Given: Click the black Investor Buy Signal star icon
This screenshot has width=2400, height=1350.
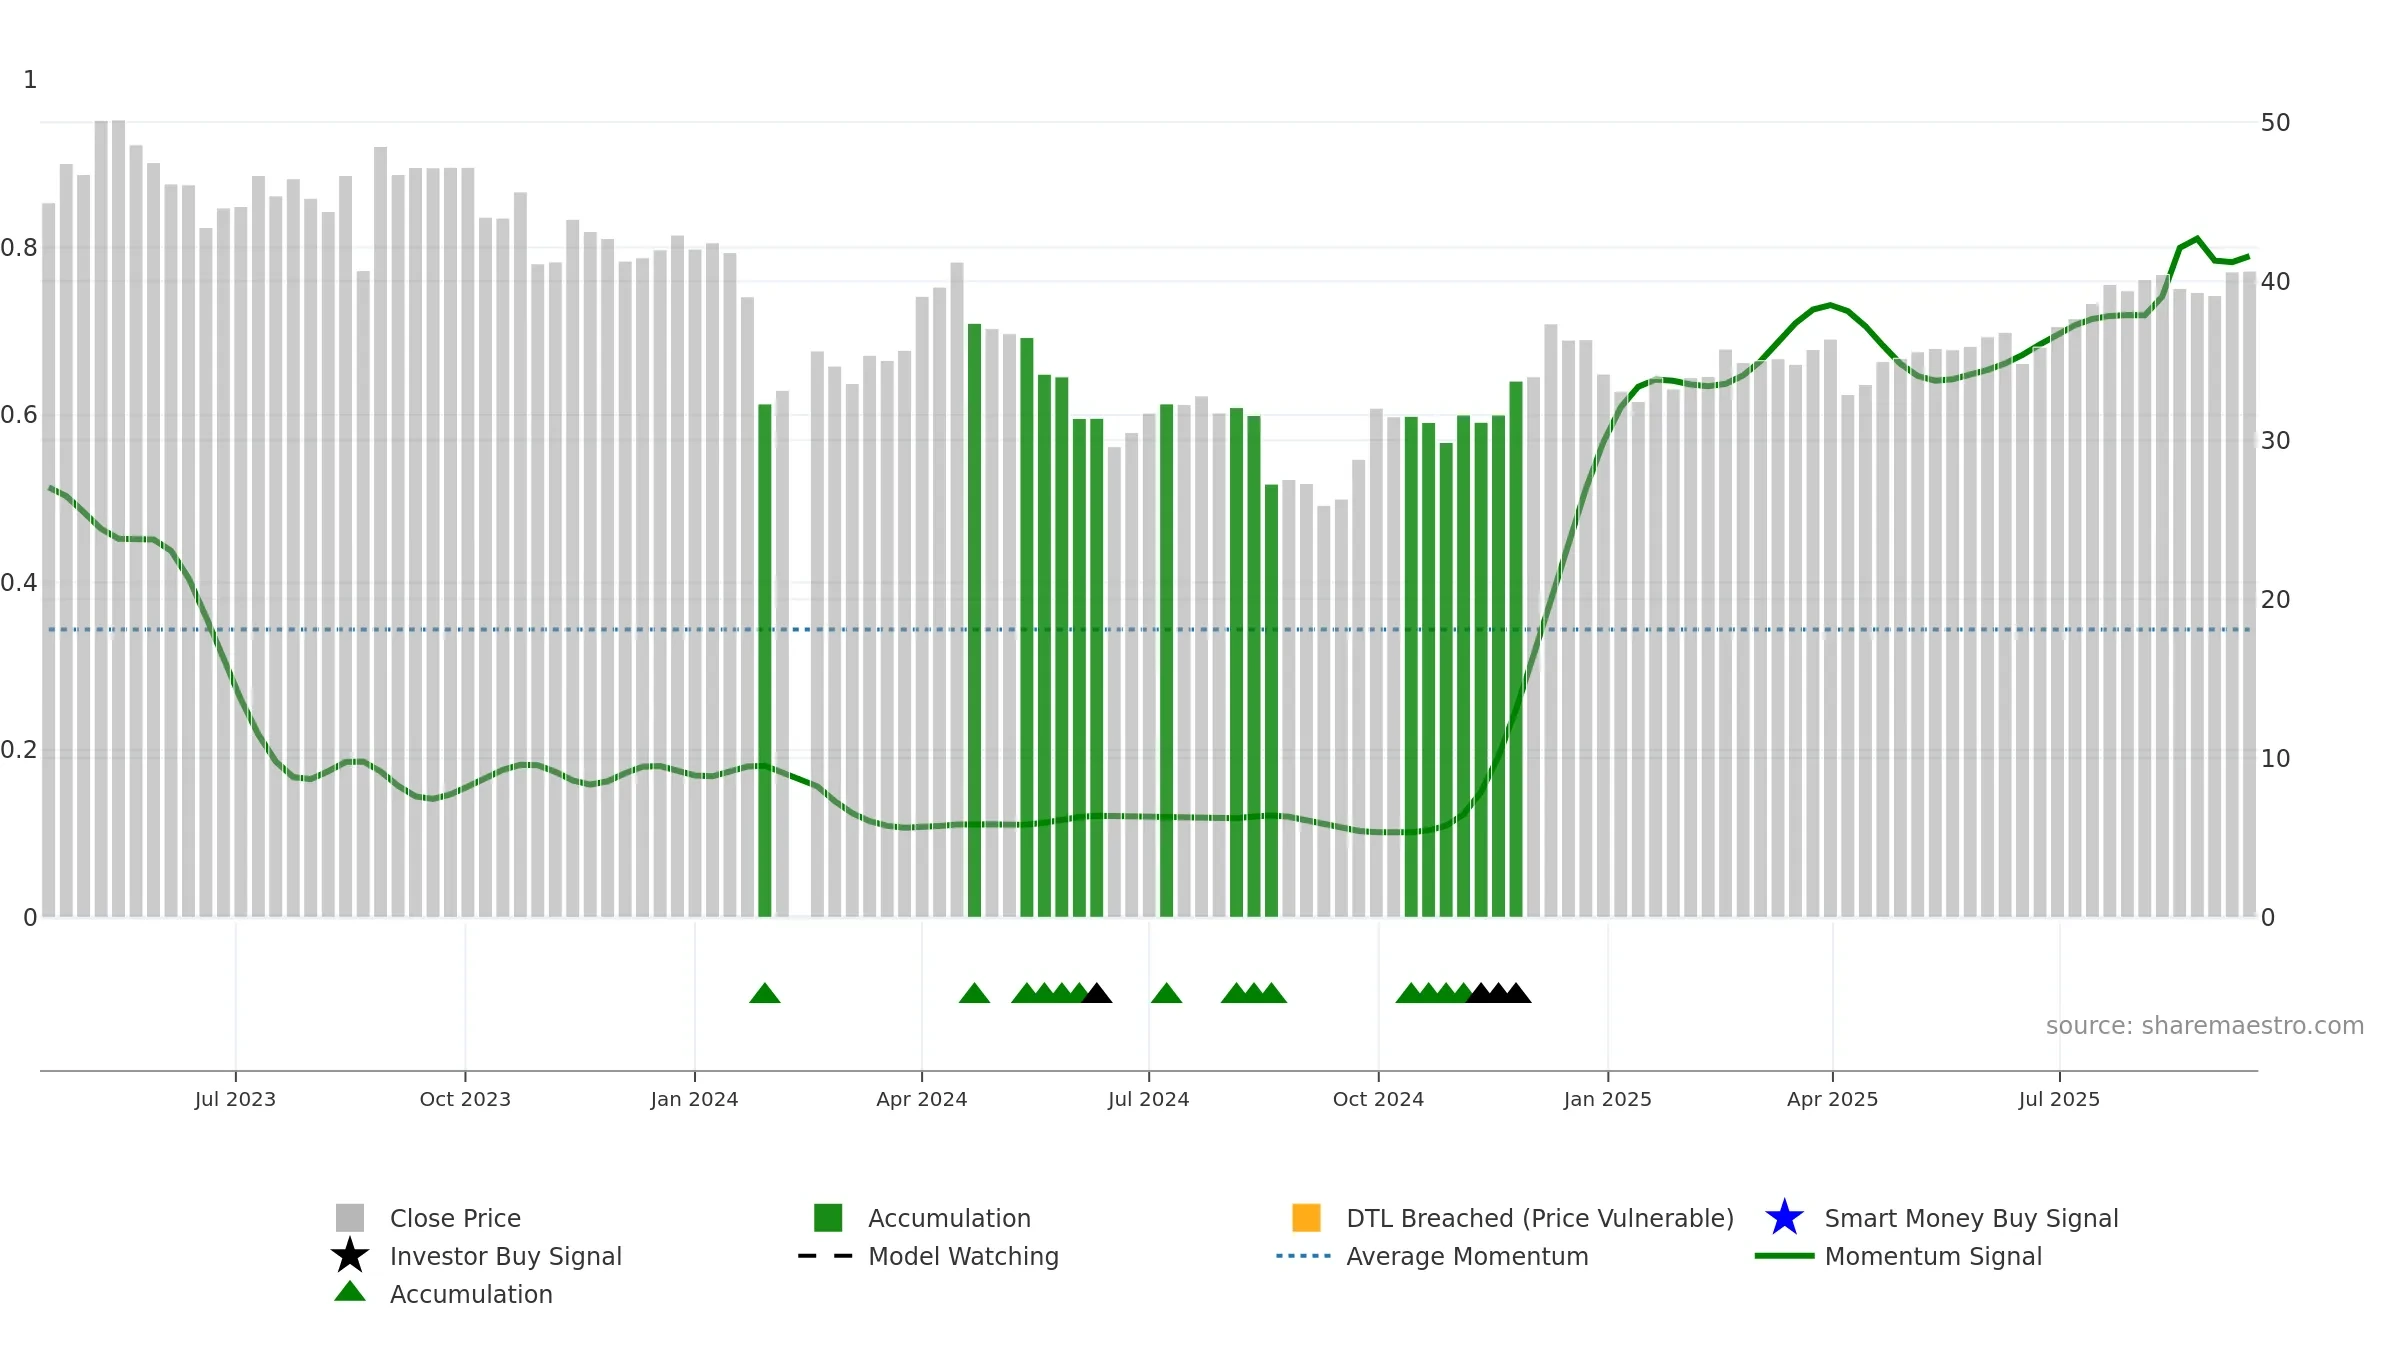Looking at the screenshot, I should [x=349, y=1255].
